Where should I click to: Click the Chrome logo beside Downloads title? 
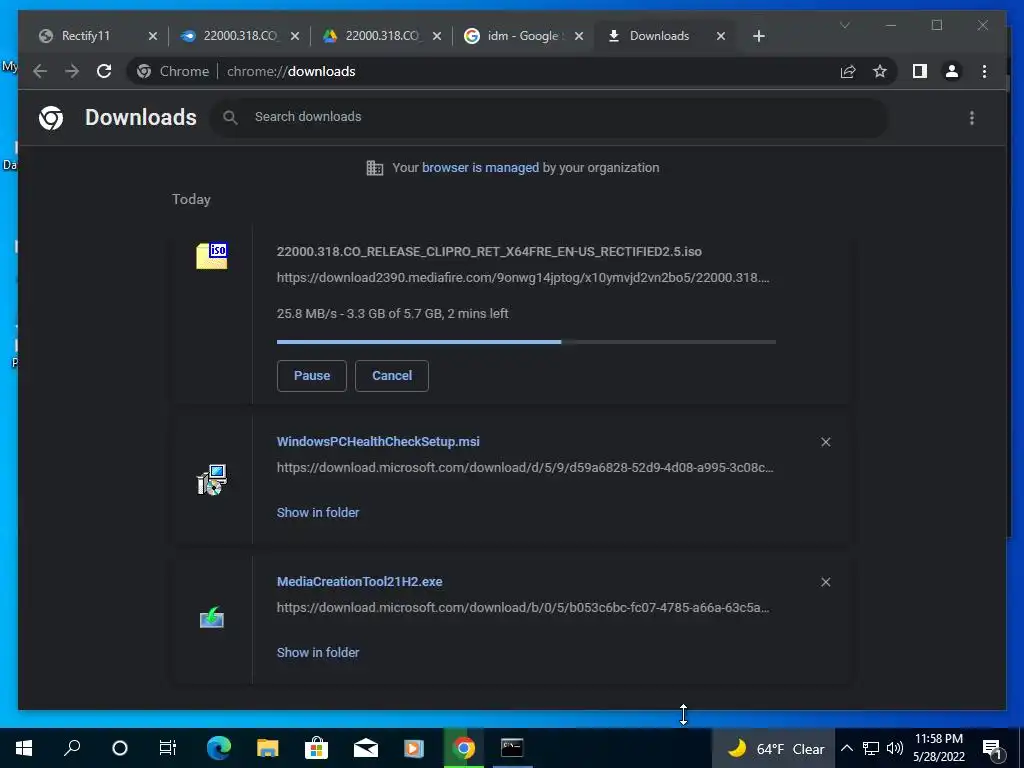[51, 118]
